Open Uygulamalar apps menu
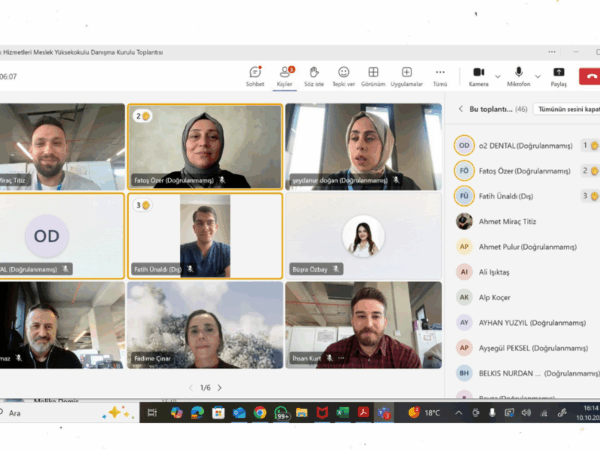This screenshot has width=600, height=450. pos(407,75)
